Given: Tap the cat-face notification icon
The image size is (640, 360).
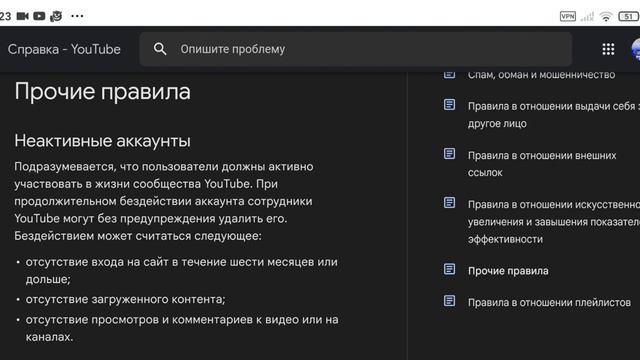Looking at the screenshot, I should coord(56,16).
